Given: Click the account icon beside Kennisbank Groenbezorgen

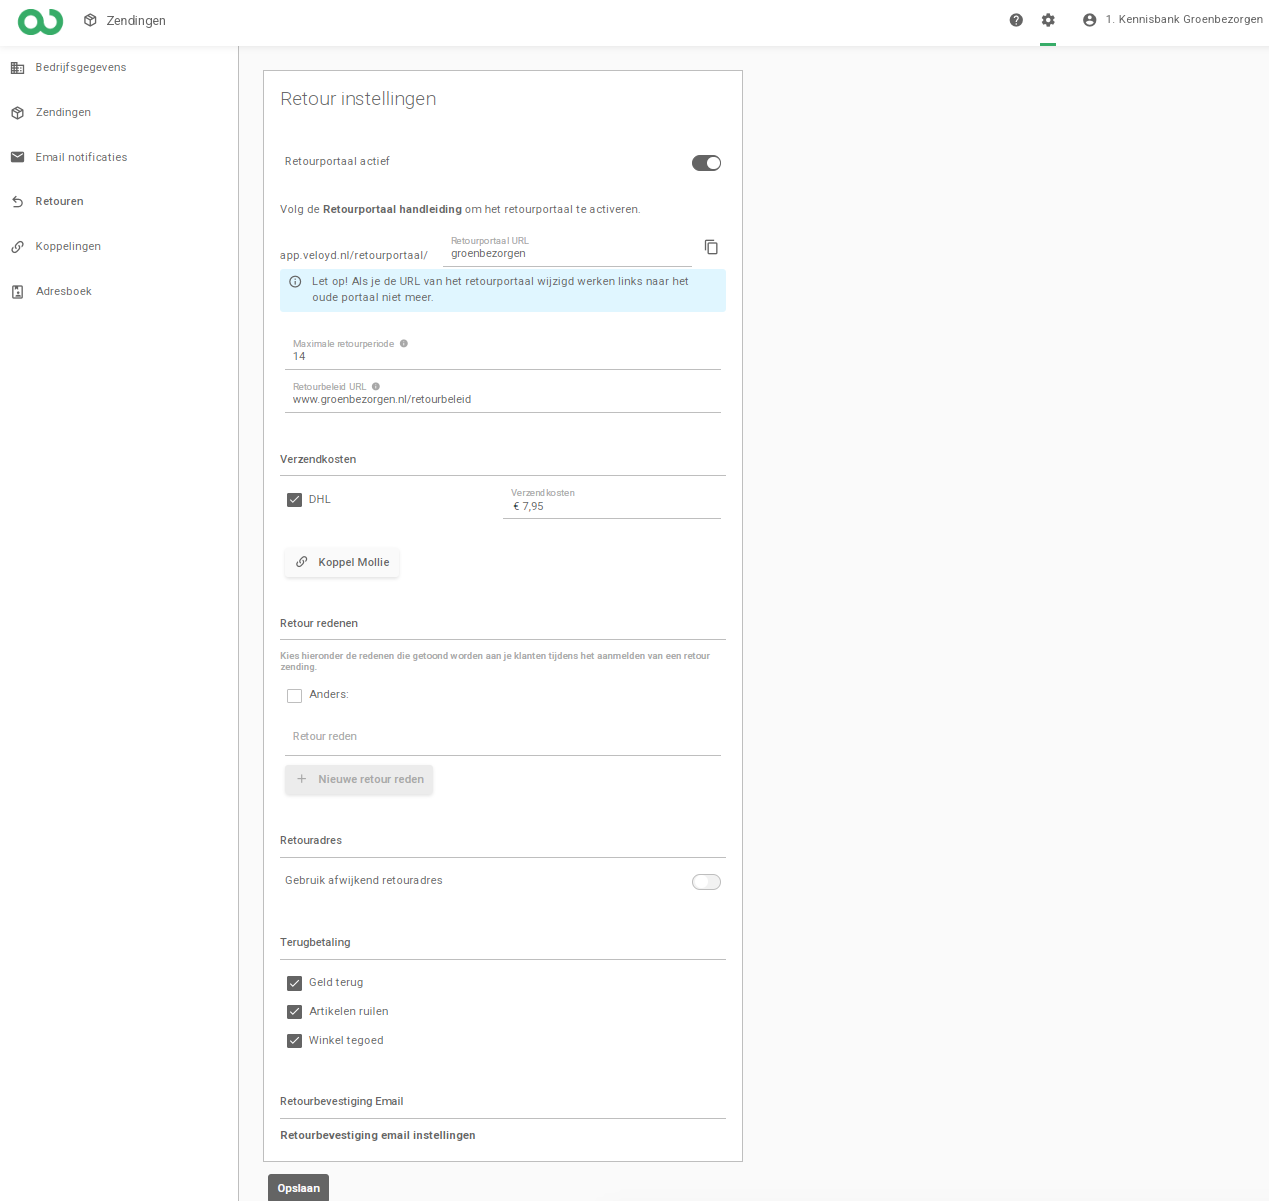Looking at the screenshot, I should point(1089,20).
